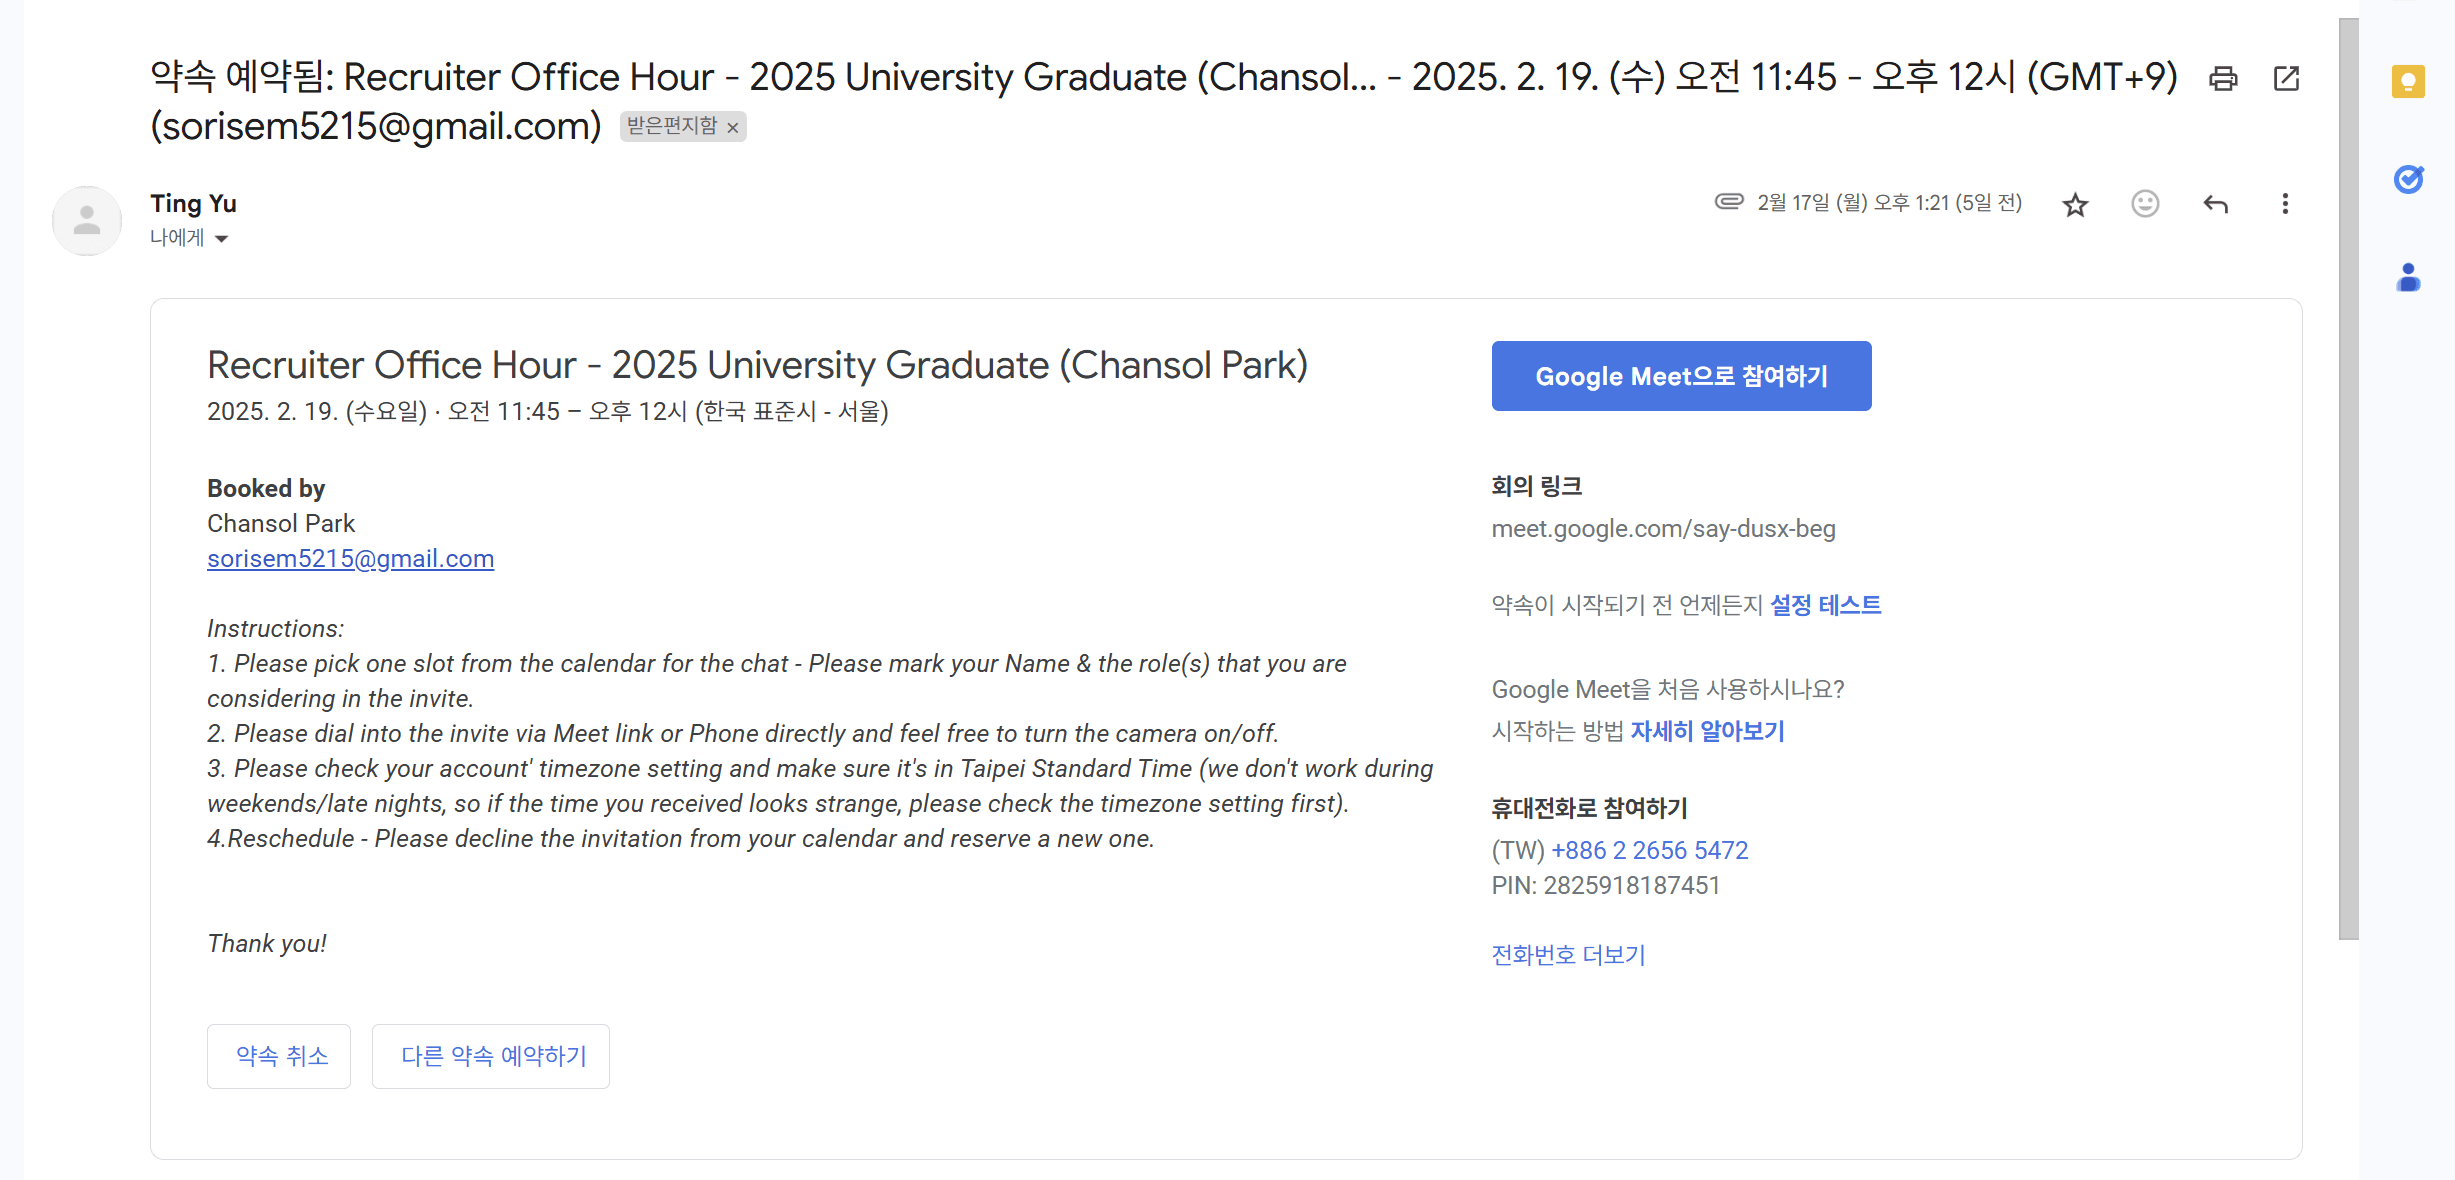Viewport: 2455px width, 1180px height.
Task: Expand recipient details arrow next to 나에게
Action: pos(221,239)
